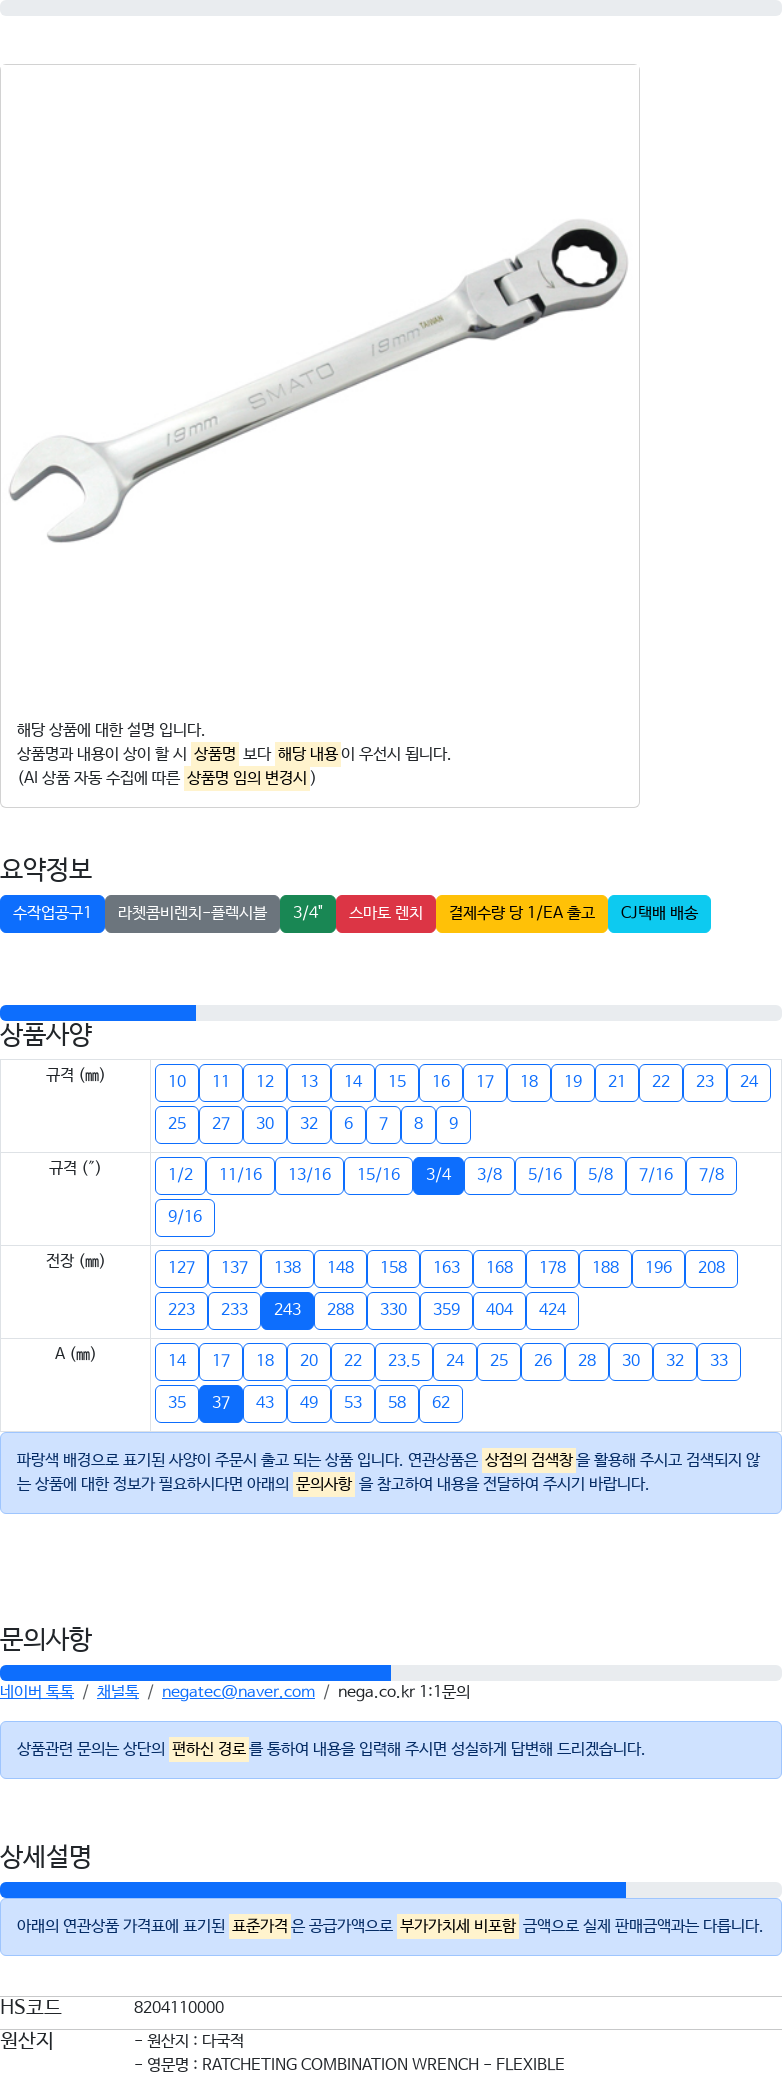
Task: Open the 스마토 렌치 brand tag
Action: pos(386,913)
